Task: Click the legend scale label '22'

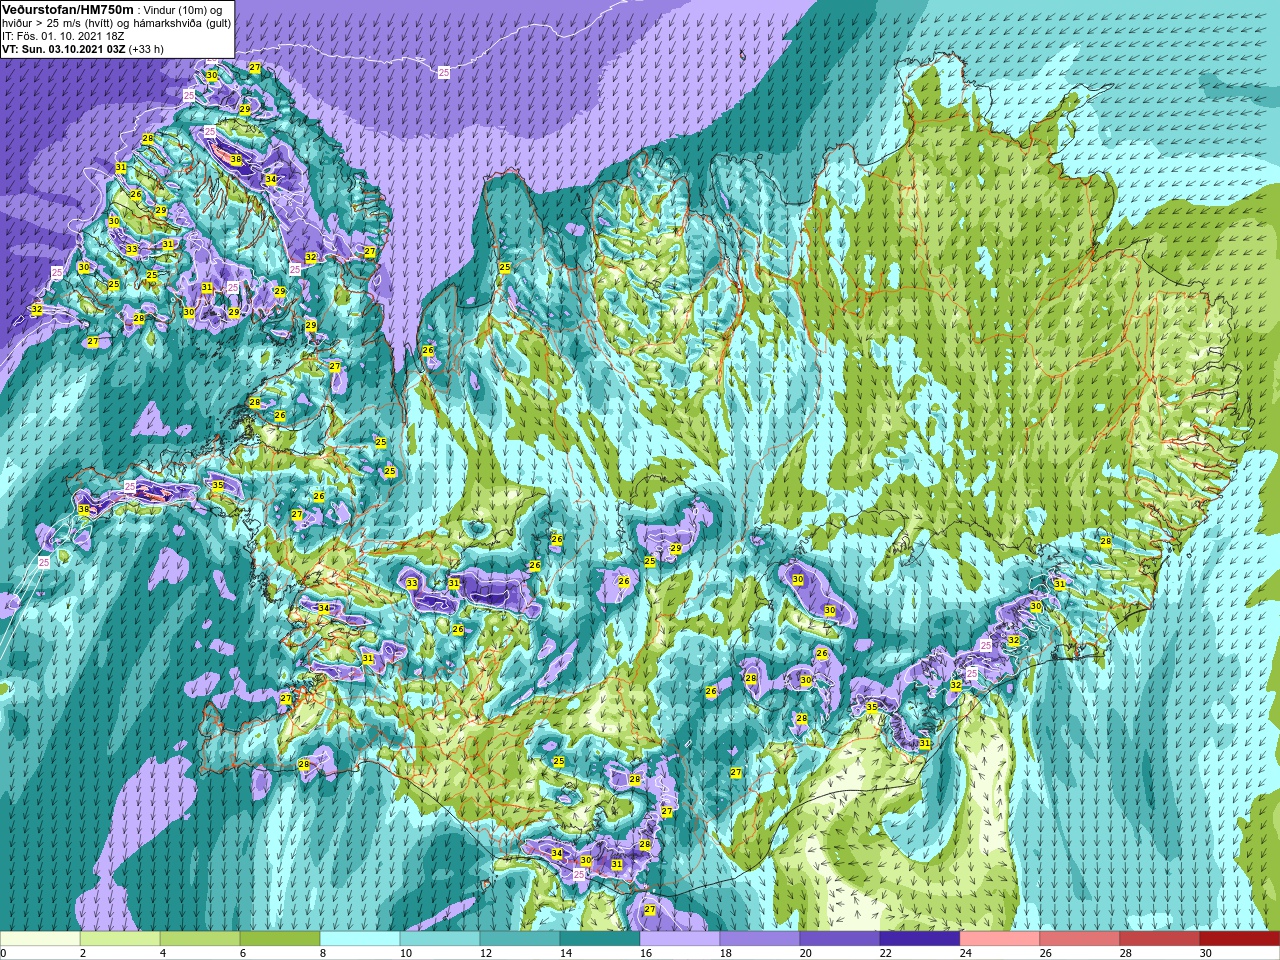Action: [886, 953]
